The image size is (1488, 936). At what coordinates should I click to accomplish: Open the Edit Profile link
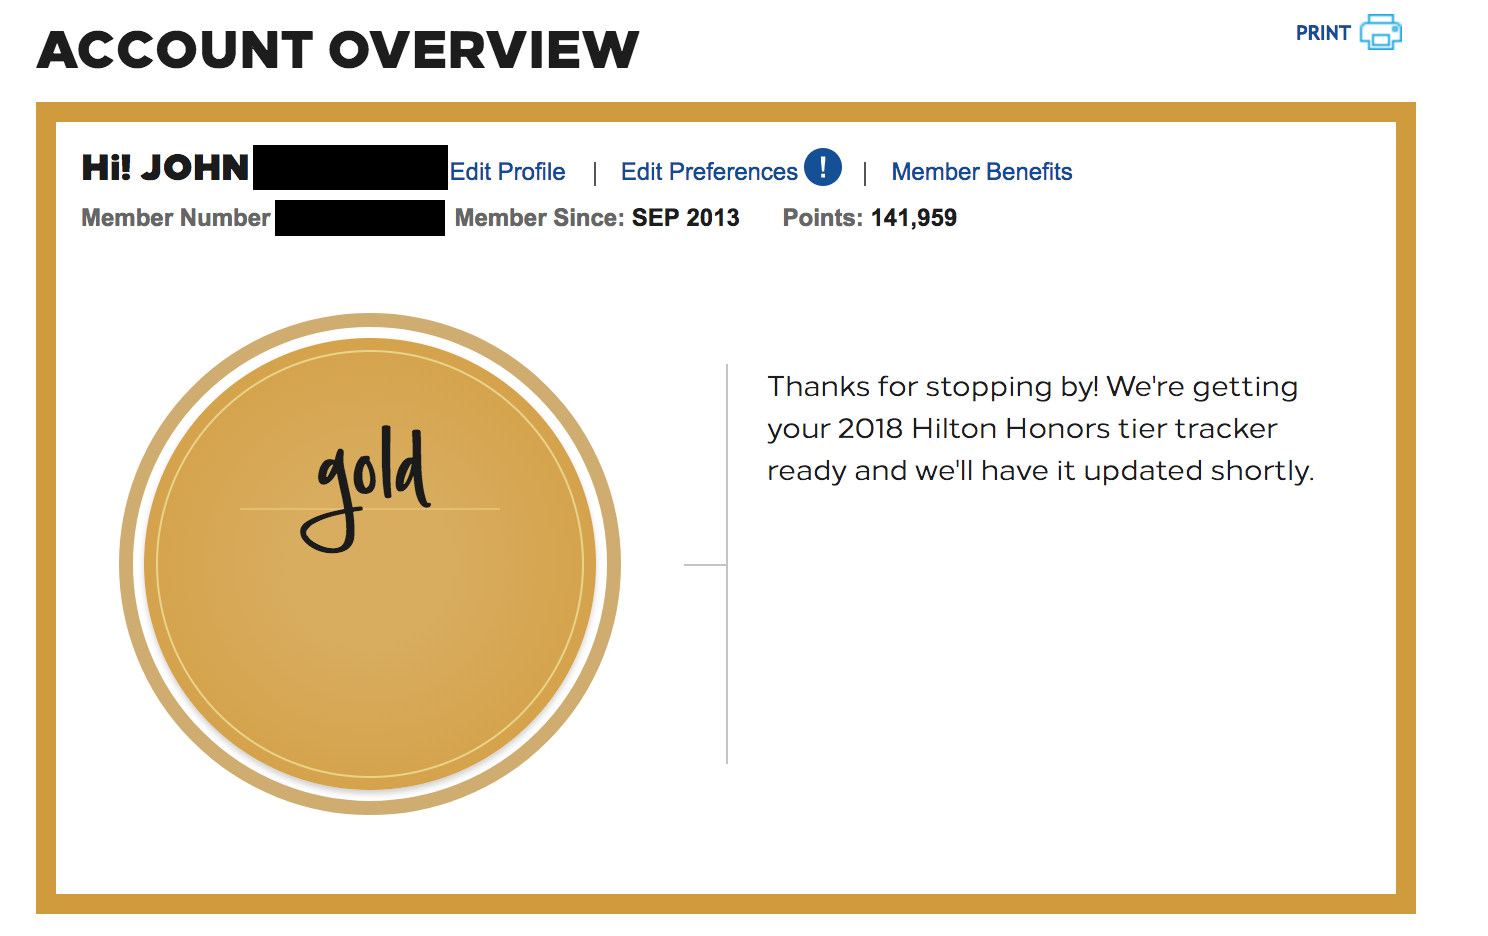click(x=507, y=172)
